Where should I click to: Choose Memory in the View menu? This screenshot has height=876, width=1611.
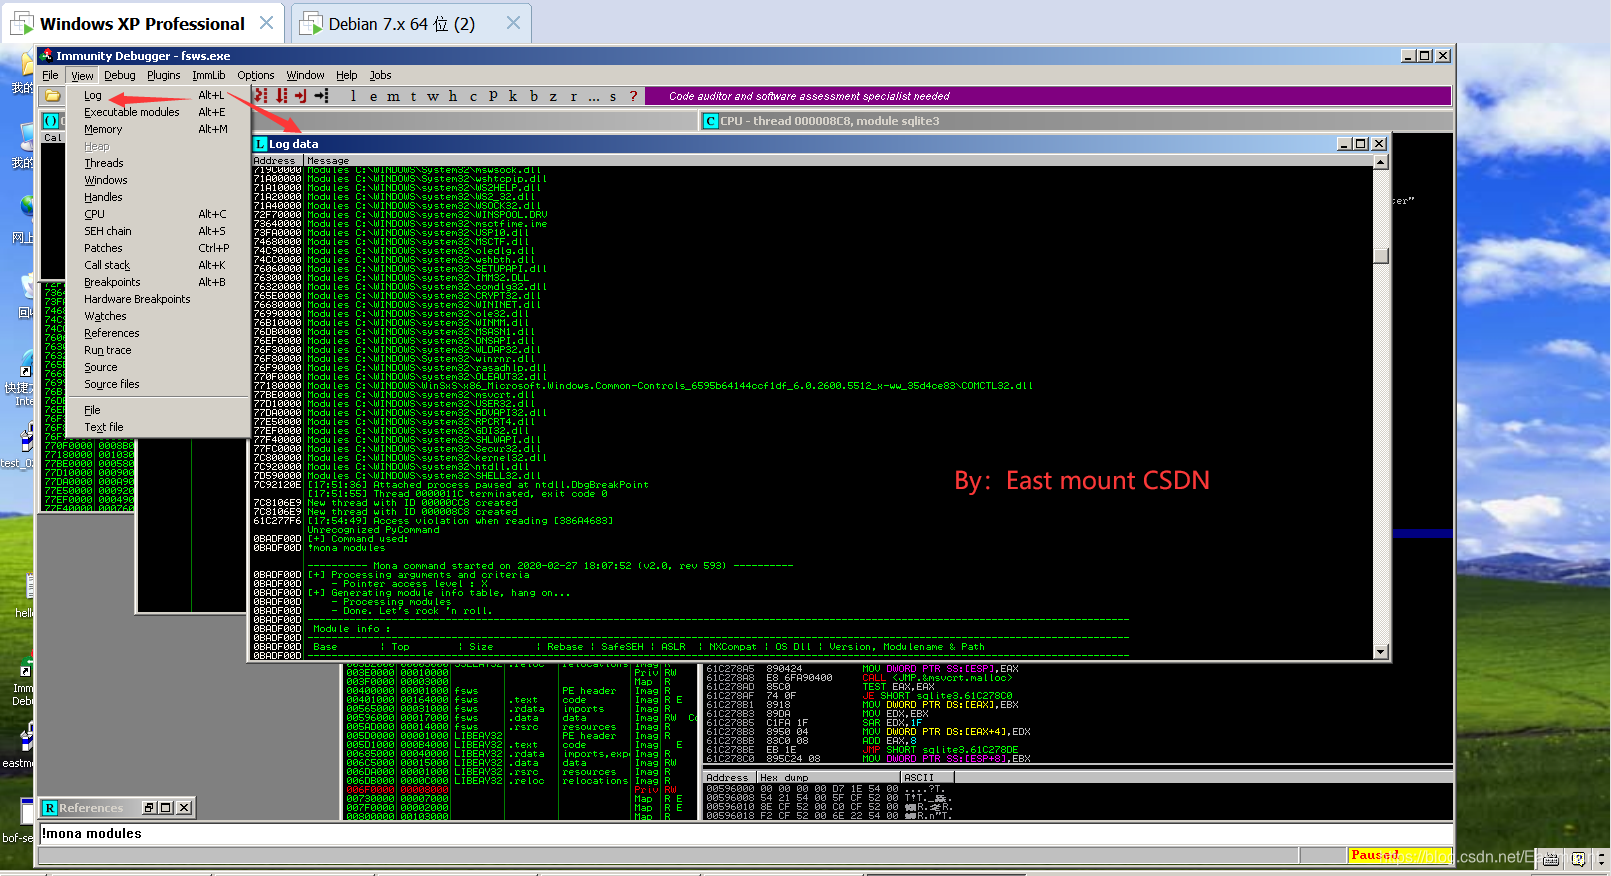(x=158, y=129)
